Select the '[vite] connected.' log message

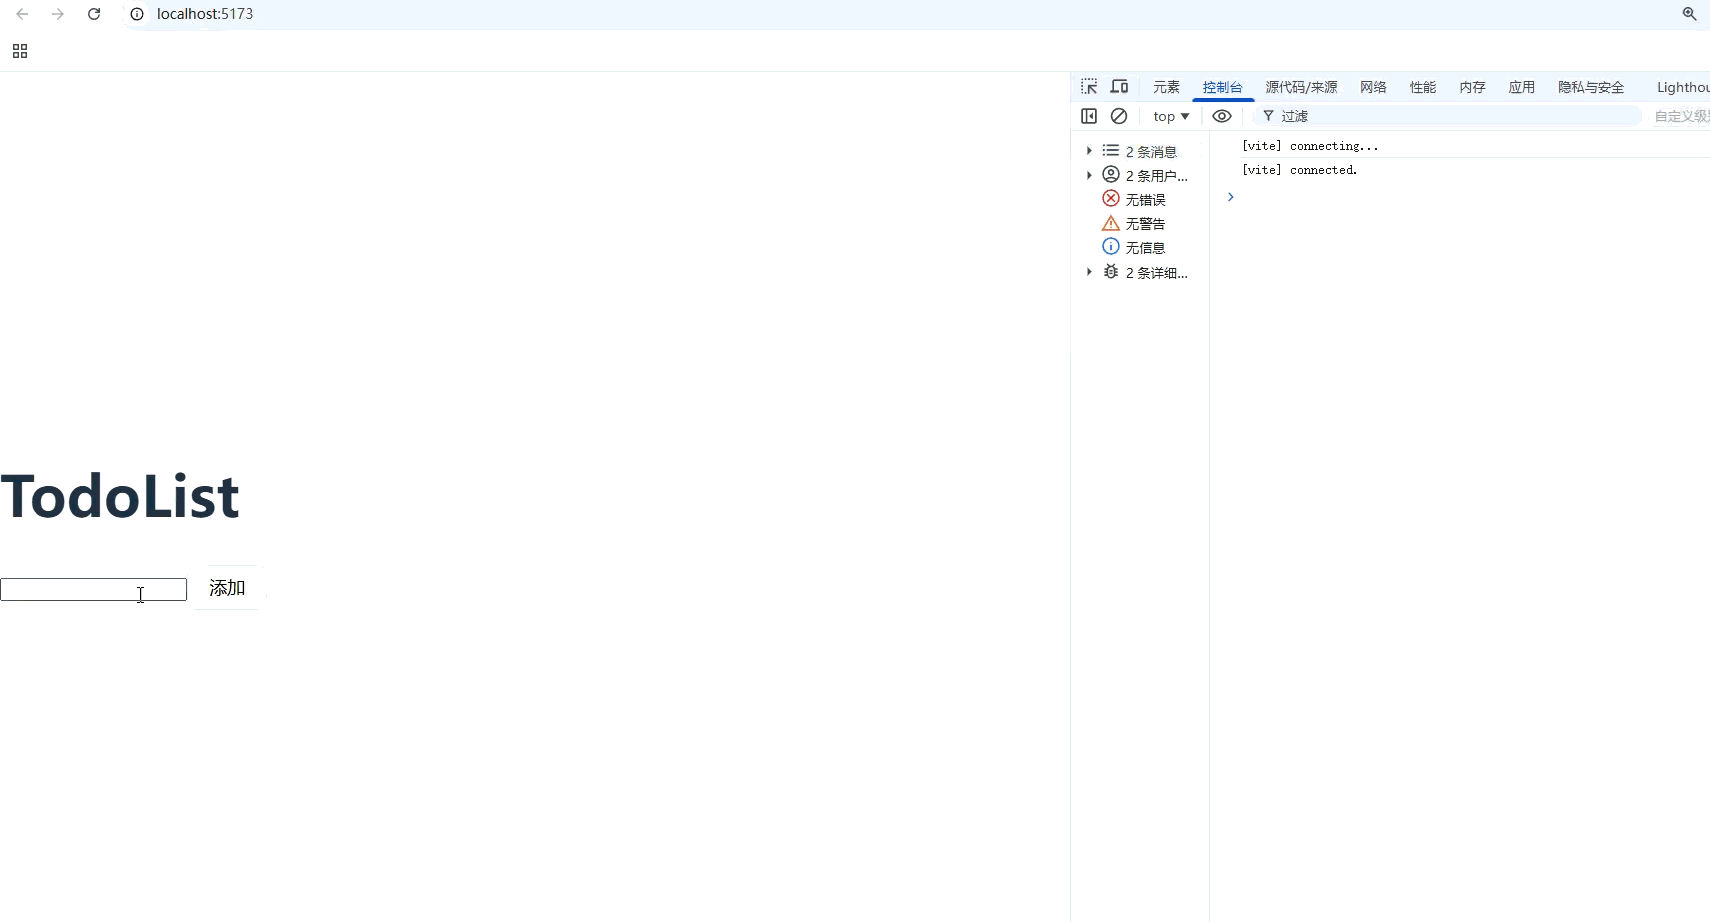1300,170
